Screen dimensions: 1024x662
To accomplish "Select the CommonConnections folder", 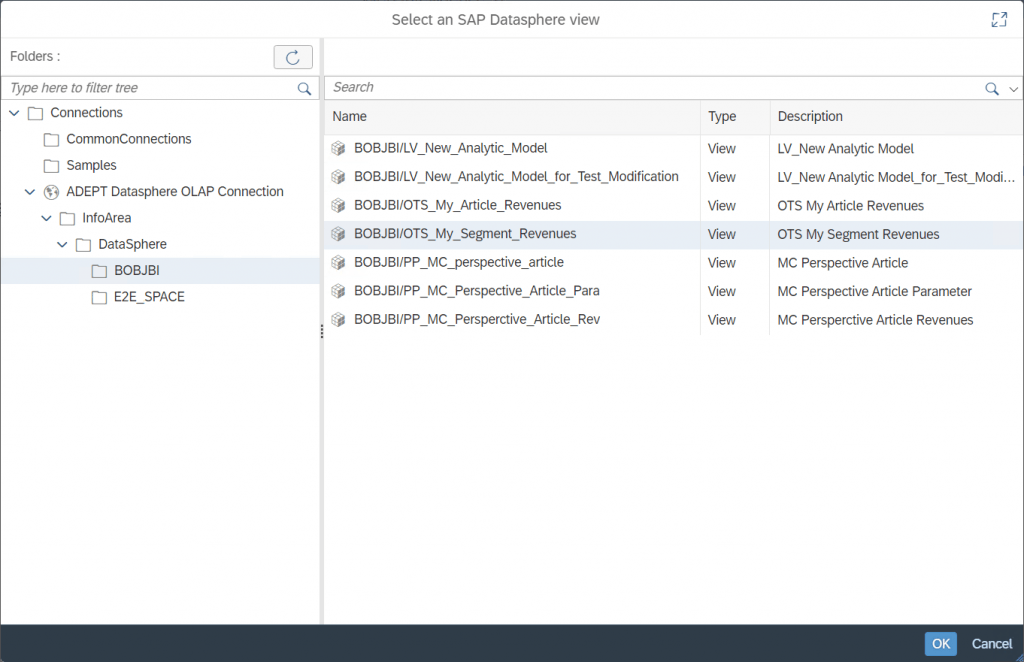I will [118, 139].
